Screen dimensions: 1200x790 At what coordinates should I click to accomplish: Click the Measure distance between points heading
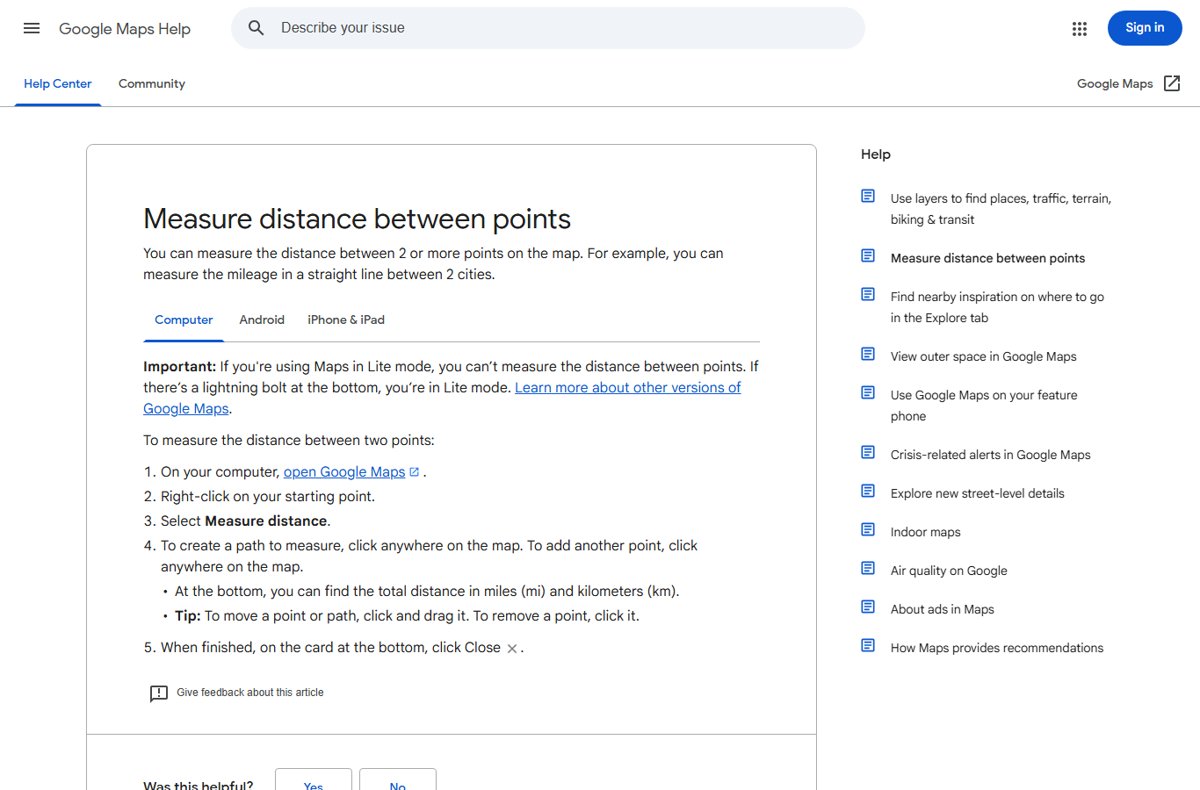coord(357,219)
